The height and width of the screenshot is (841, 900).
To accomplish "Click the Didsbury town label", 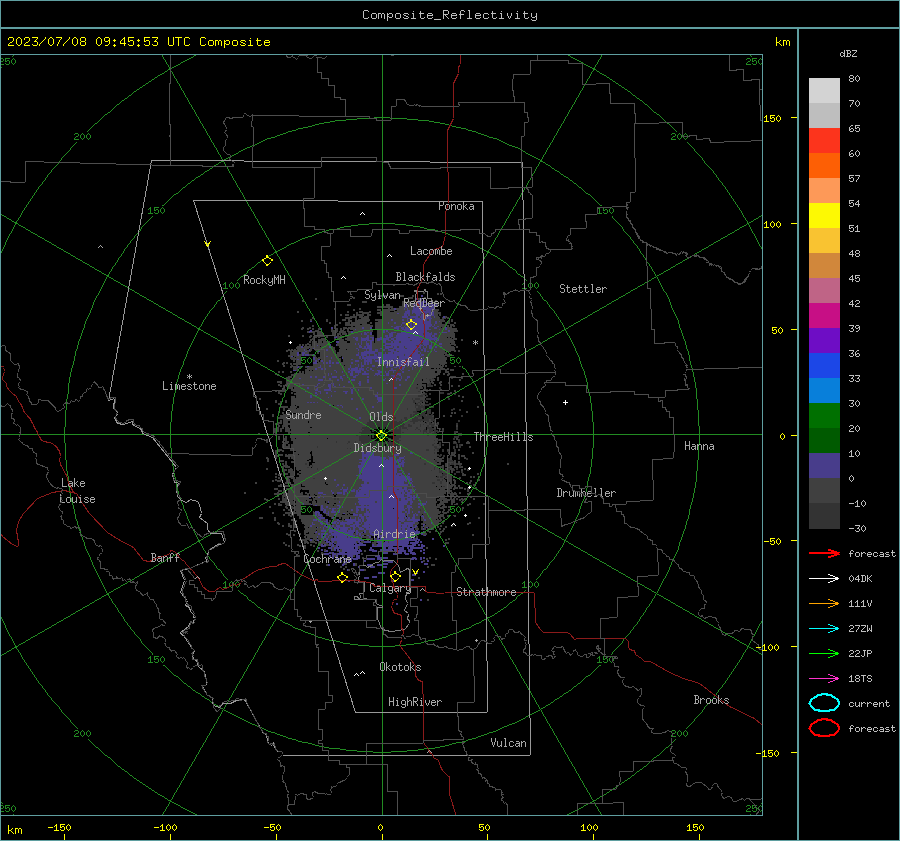I will tap(377, 448).
